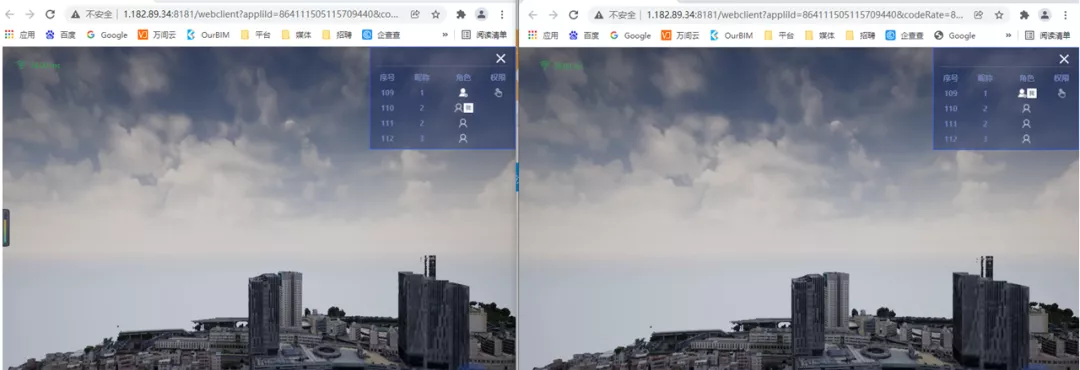Click the user role icon for row 111 in left window
This screenshot has height=370, width=1080.
pos(463,123)
